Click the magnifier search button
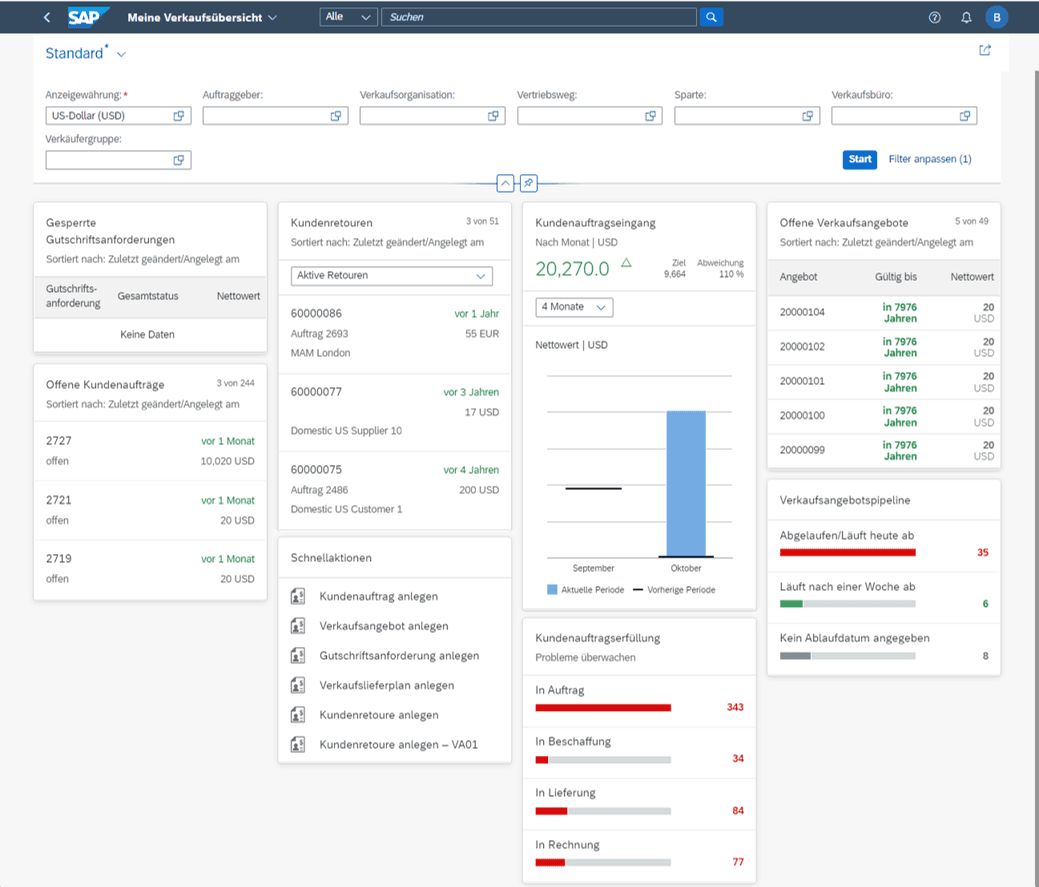The width and height of the screenshot is (1039, 887). click(x=711, y=17)
